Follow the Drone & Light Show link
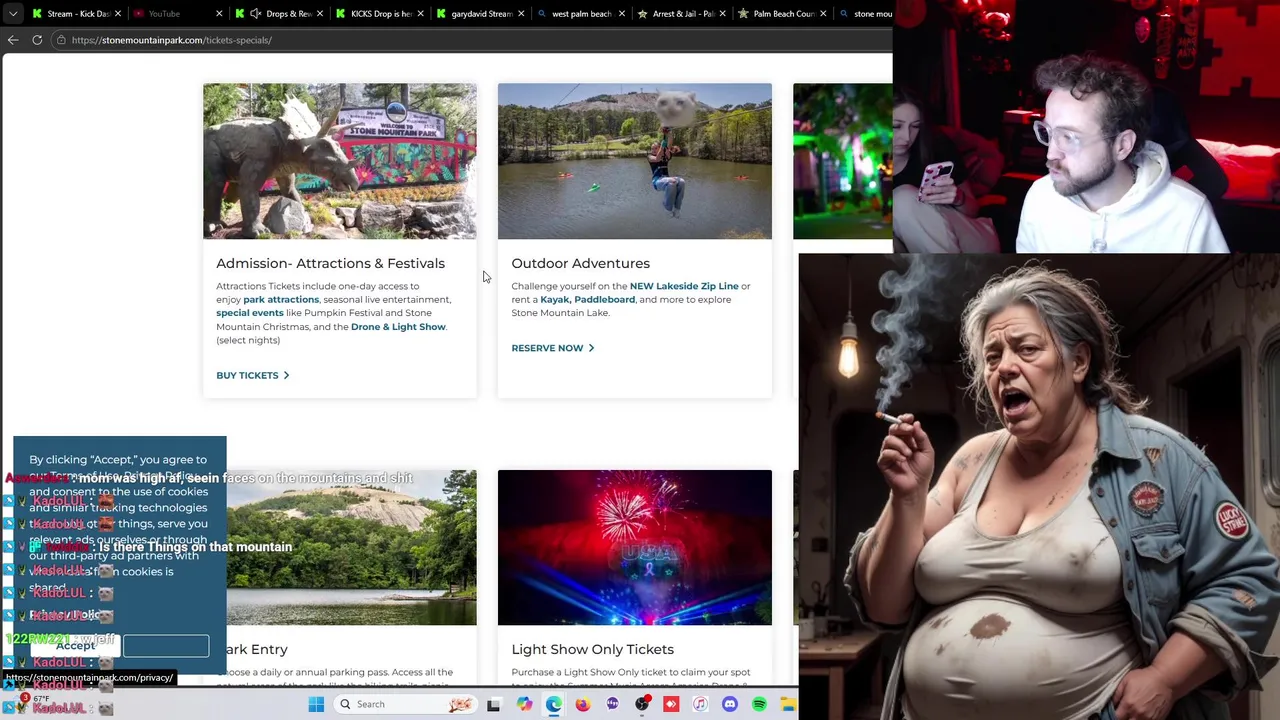The image size is (1280, 720). pos(398,327)
